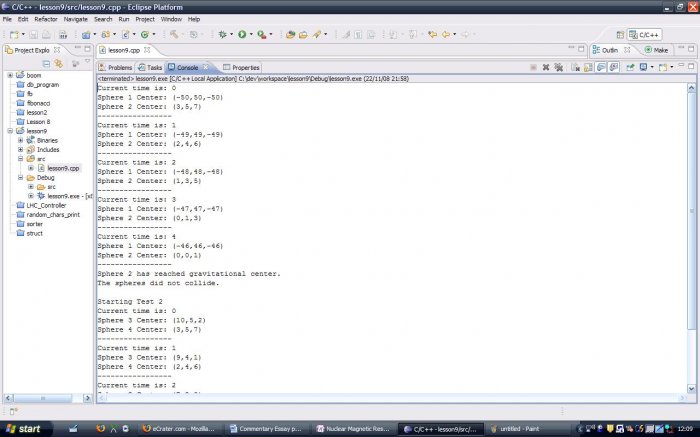This screenshot has width=700, height=437.
Task: Click the Save icon in the toolbar
Action: (33, 34)
